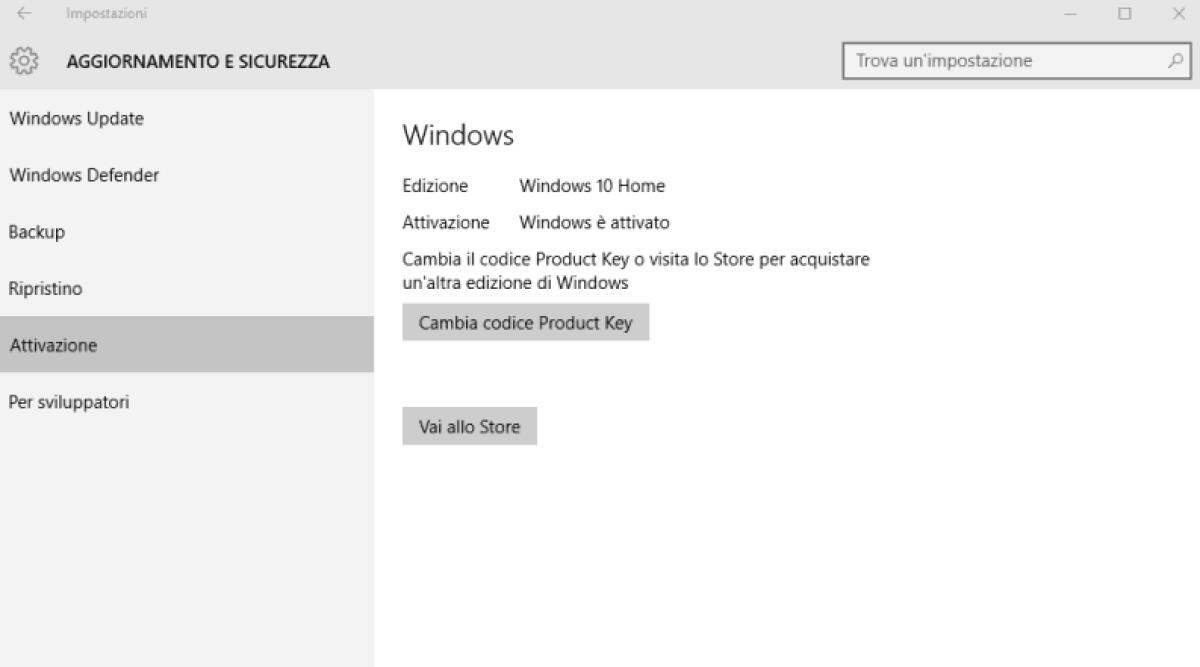Screen dimensions: 1200x667
Task: Click the magnifier icon to search settings
Action: [x=1176, y=61]
